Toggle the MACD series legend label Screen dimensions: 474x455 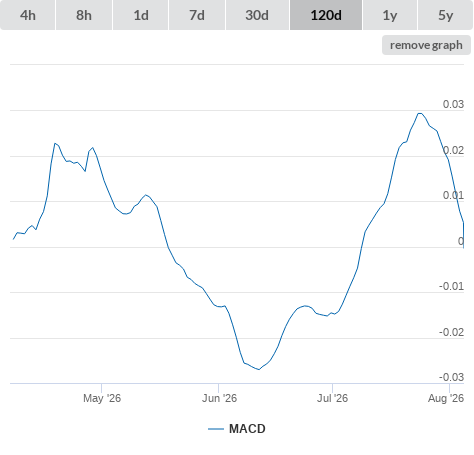(247, 429)
